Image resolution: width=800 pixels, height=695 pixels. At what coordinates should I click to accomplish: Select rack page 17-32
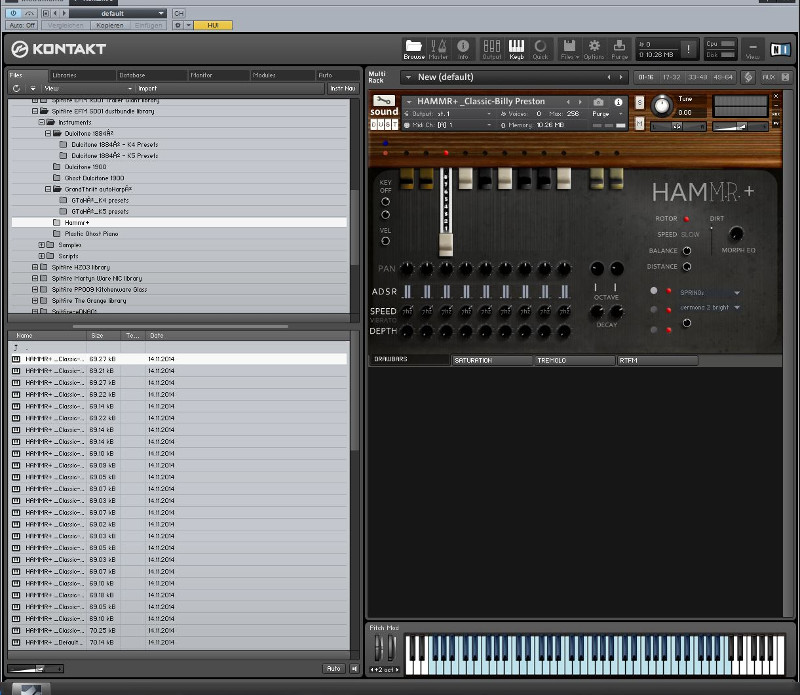click(671, 77)
